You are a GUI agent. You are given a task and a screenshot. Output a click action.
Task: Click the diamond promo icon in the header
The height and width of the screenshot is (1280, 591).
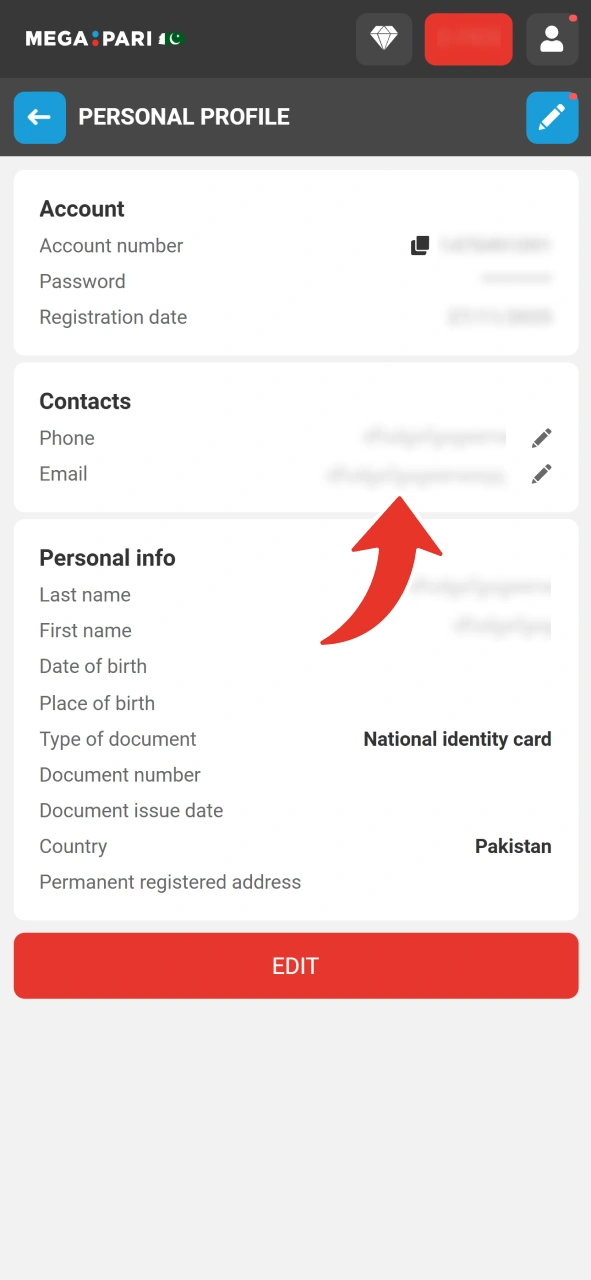pos(384,39)
